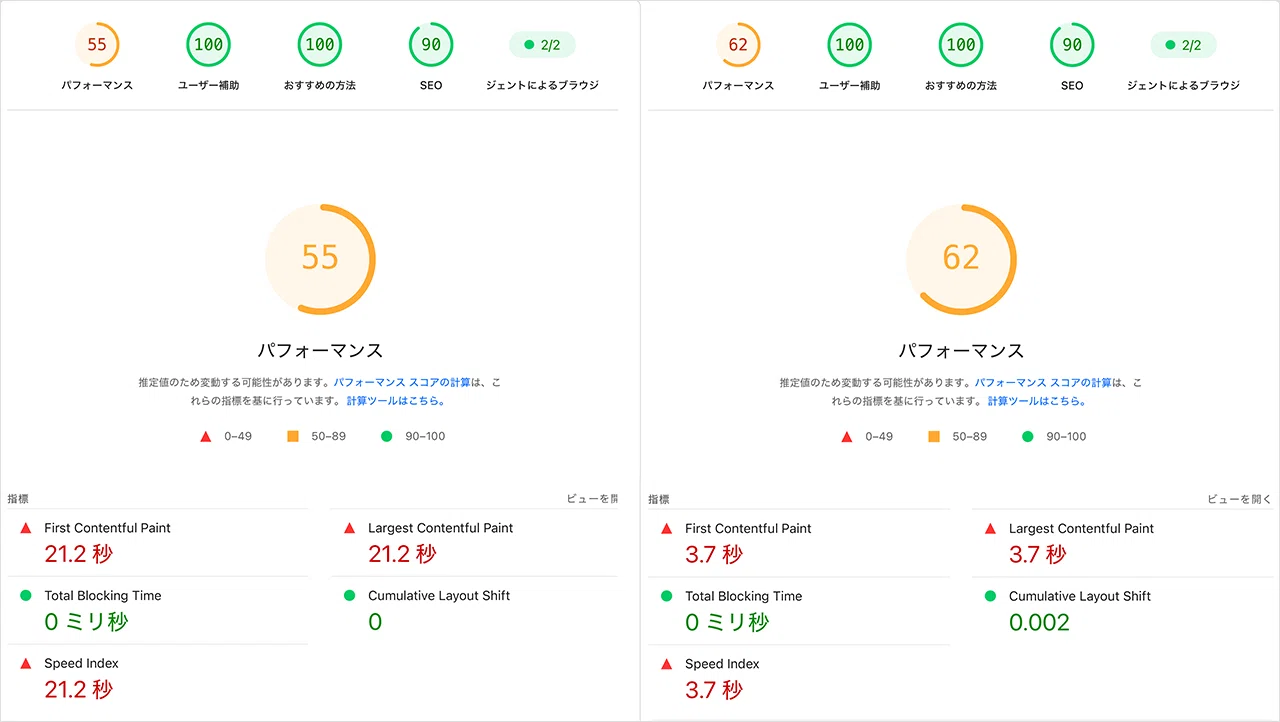Click the 0–49 legend triangle in score-55 report
The image size is (1280, 722).
206,437
